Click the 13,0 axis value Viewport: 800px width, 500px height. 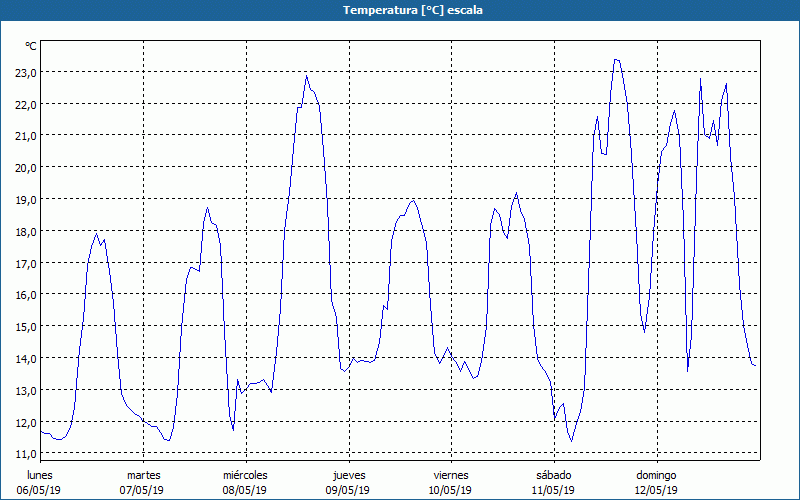[26, 391]
